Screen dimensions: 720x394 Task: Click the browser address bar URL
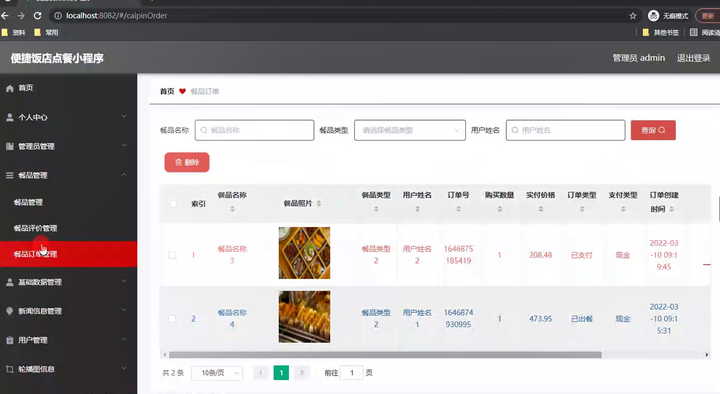pos(117,16)
